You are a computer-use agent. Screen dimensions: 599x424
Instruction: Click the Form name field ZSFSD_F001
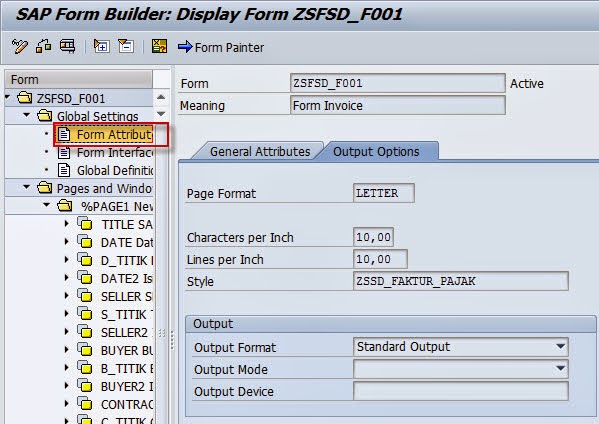pos(398,83)
